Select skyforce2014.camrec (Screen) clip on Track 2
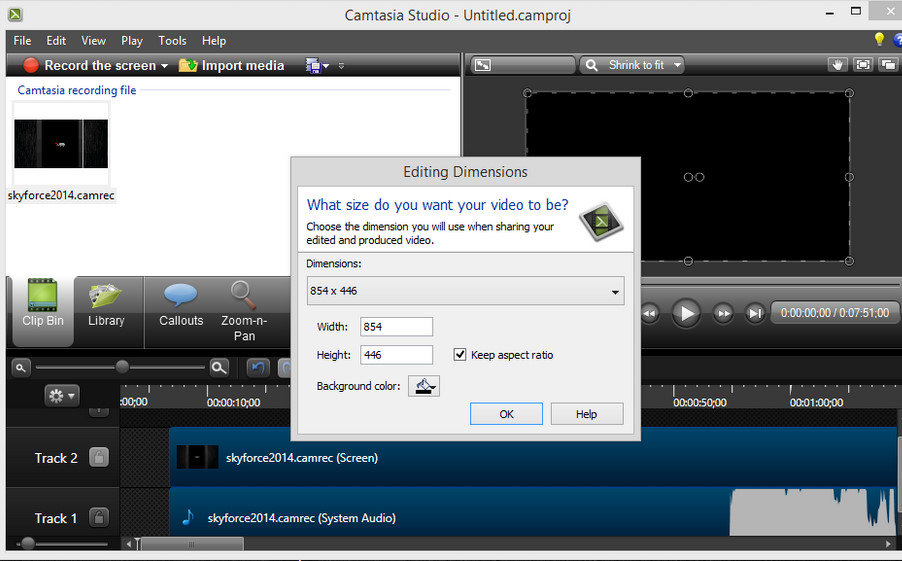 click(x=532, y=458)
